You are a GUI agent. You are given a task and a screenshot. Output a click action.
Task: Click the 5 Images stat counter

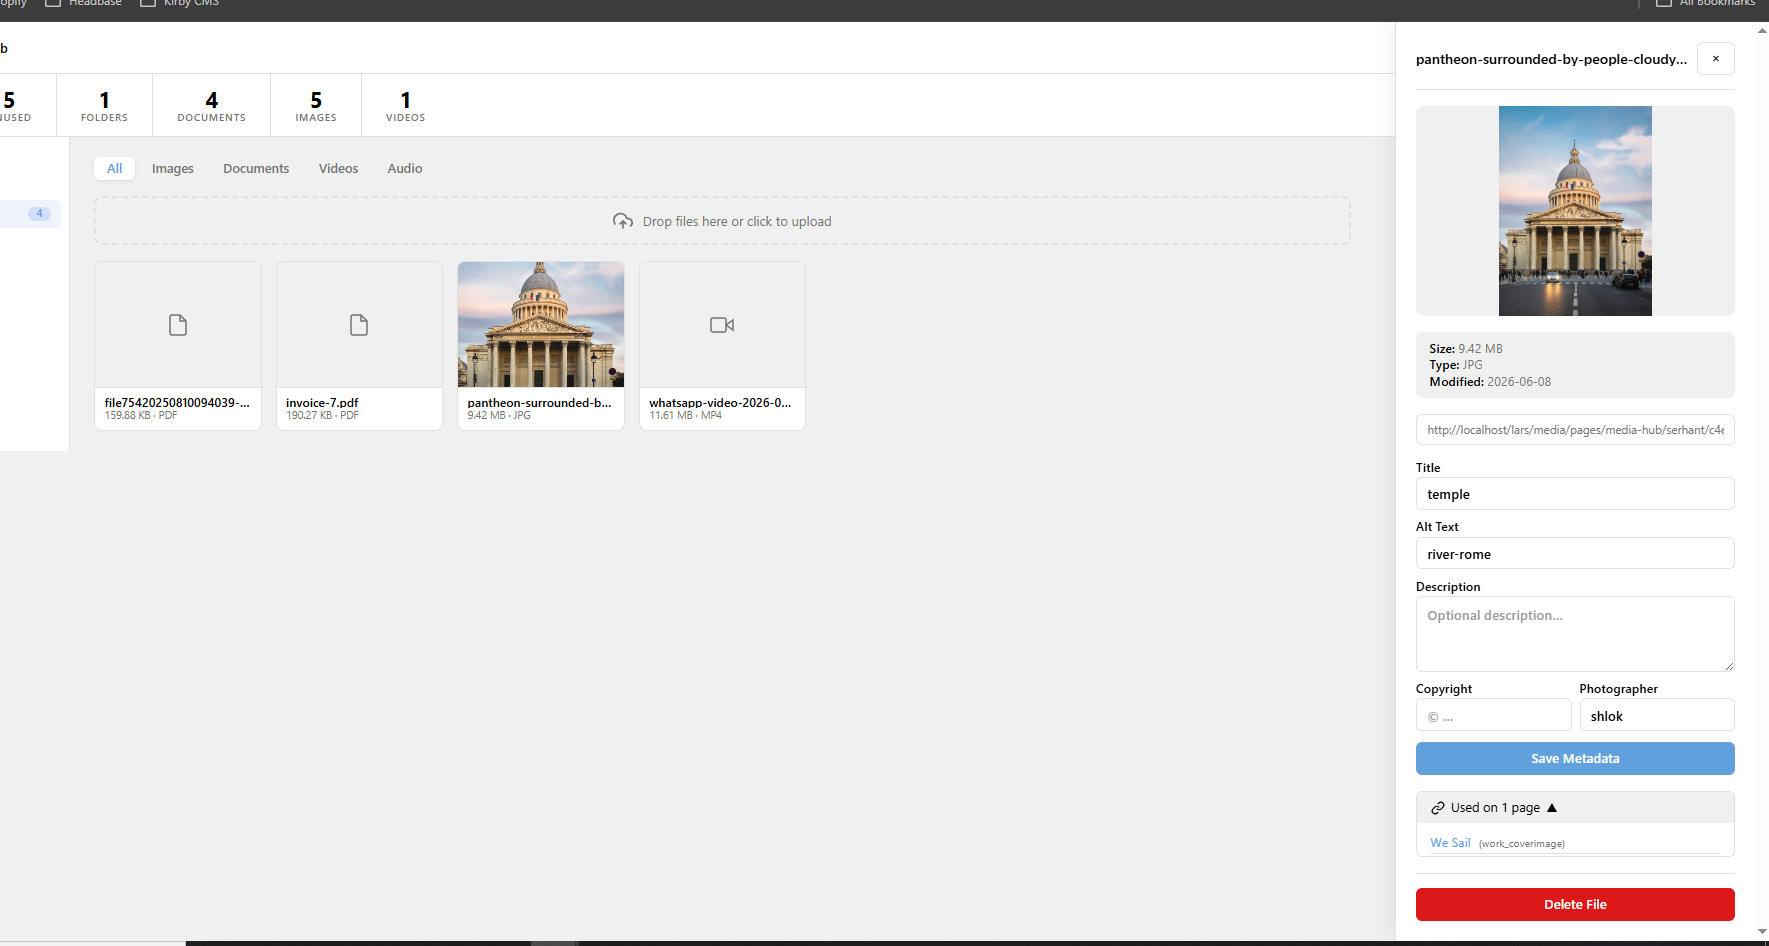(x=316, y=106)
